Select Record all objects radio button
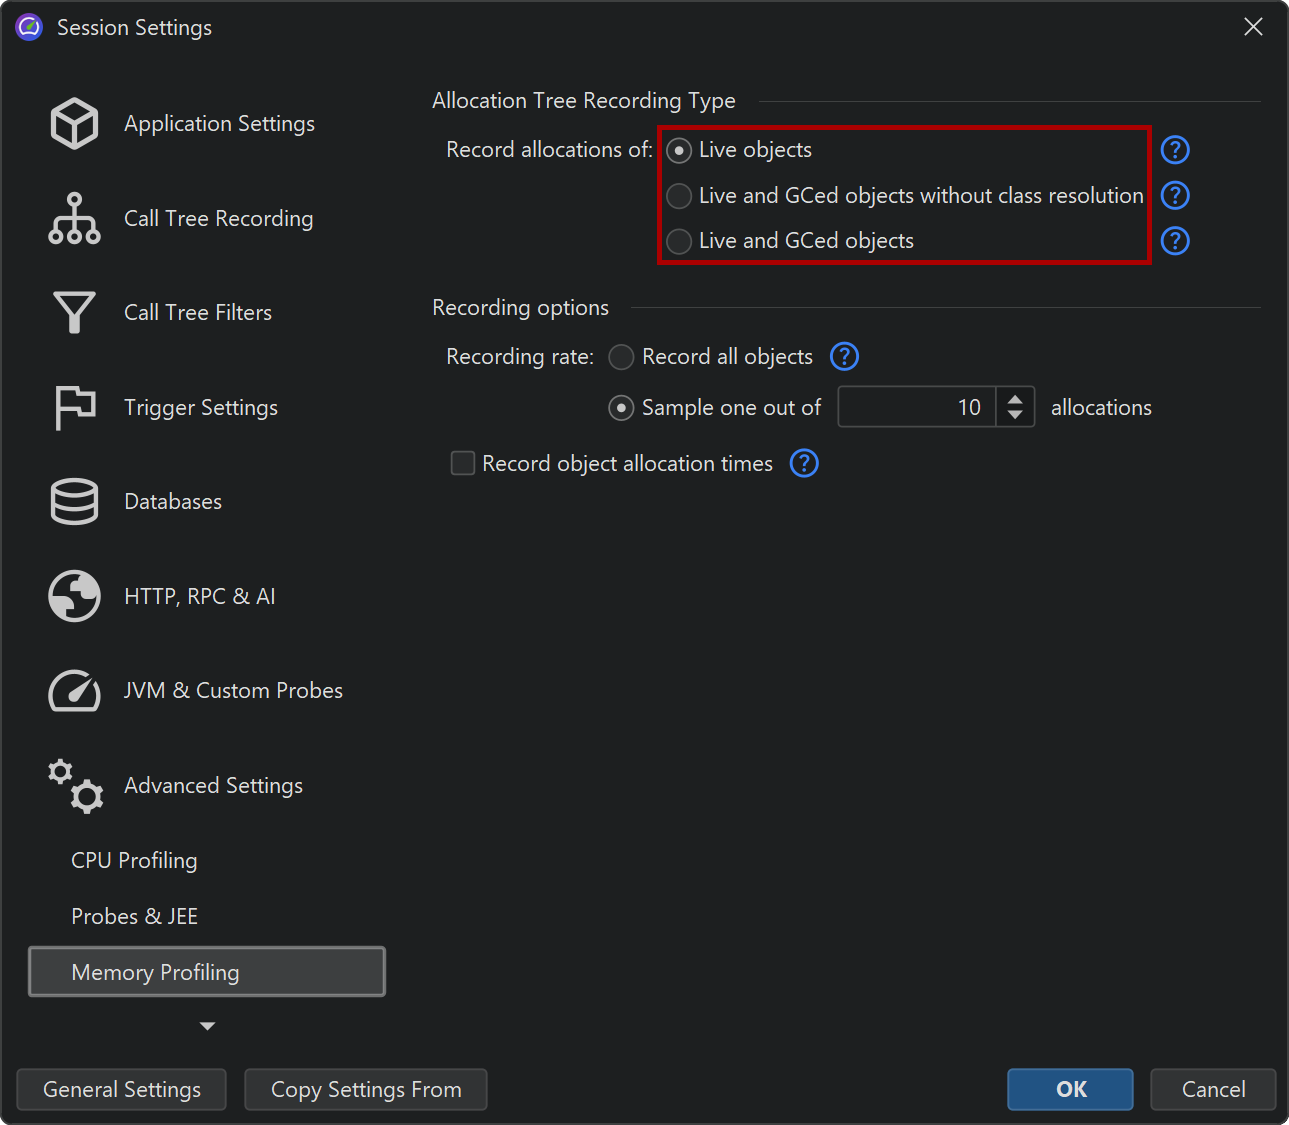This screenshot has height=1125, width=1289. coord(621,357)
